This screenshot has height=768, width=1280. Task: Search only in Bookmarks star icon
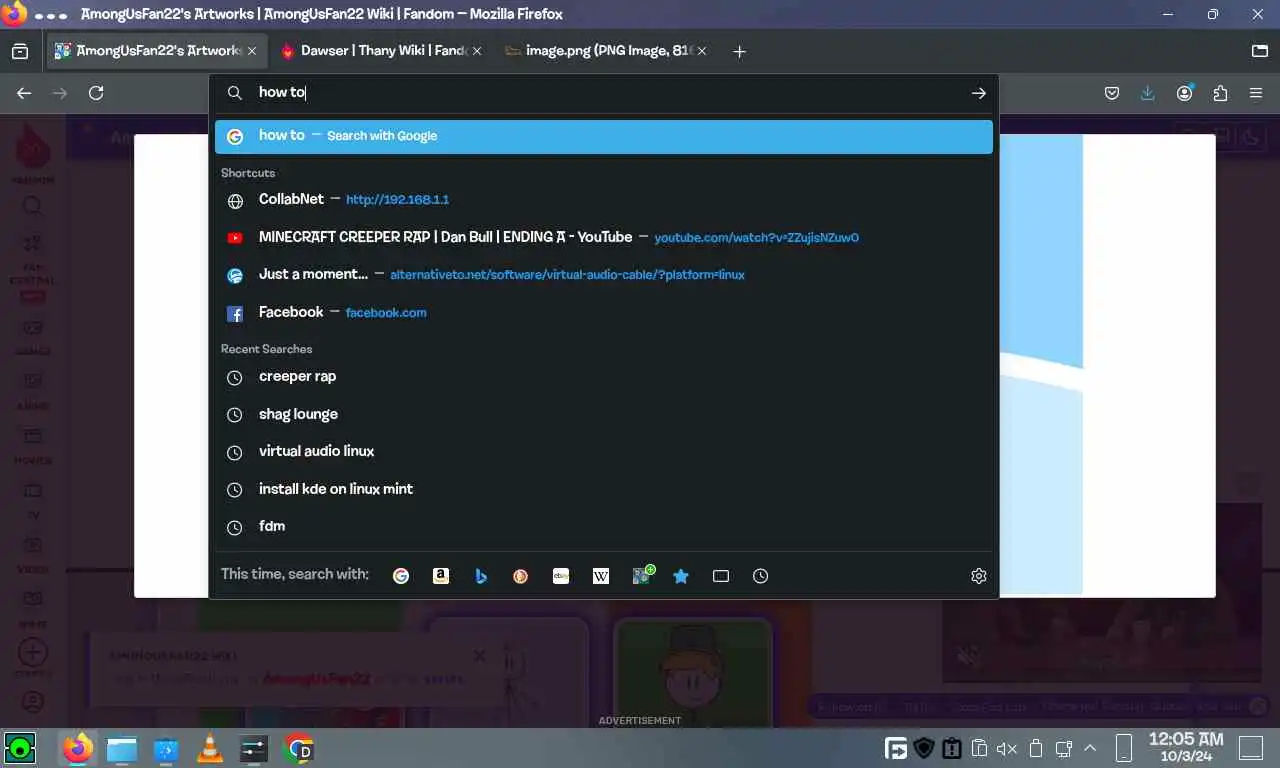pyautogui.click(x=681, y=576)
